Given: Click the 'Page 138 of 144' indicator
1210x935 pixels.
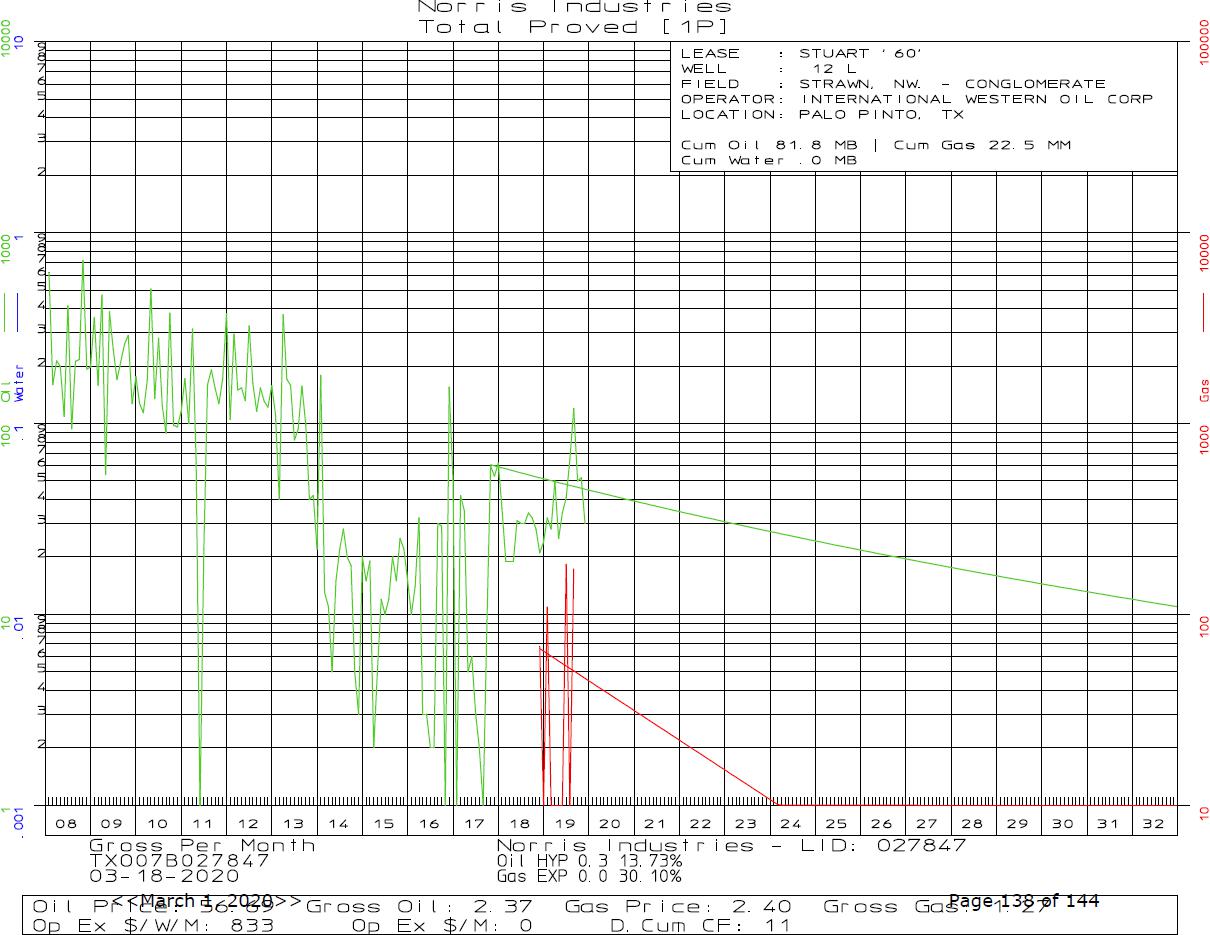Looking at the screenshot, I should point(1023,901).
